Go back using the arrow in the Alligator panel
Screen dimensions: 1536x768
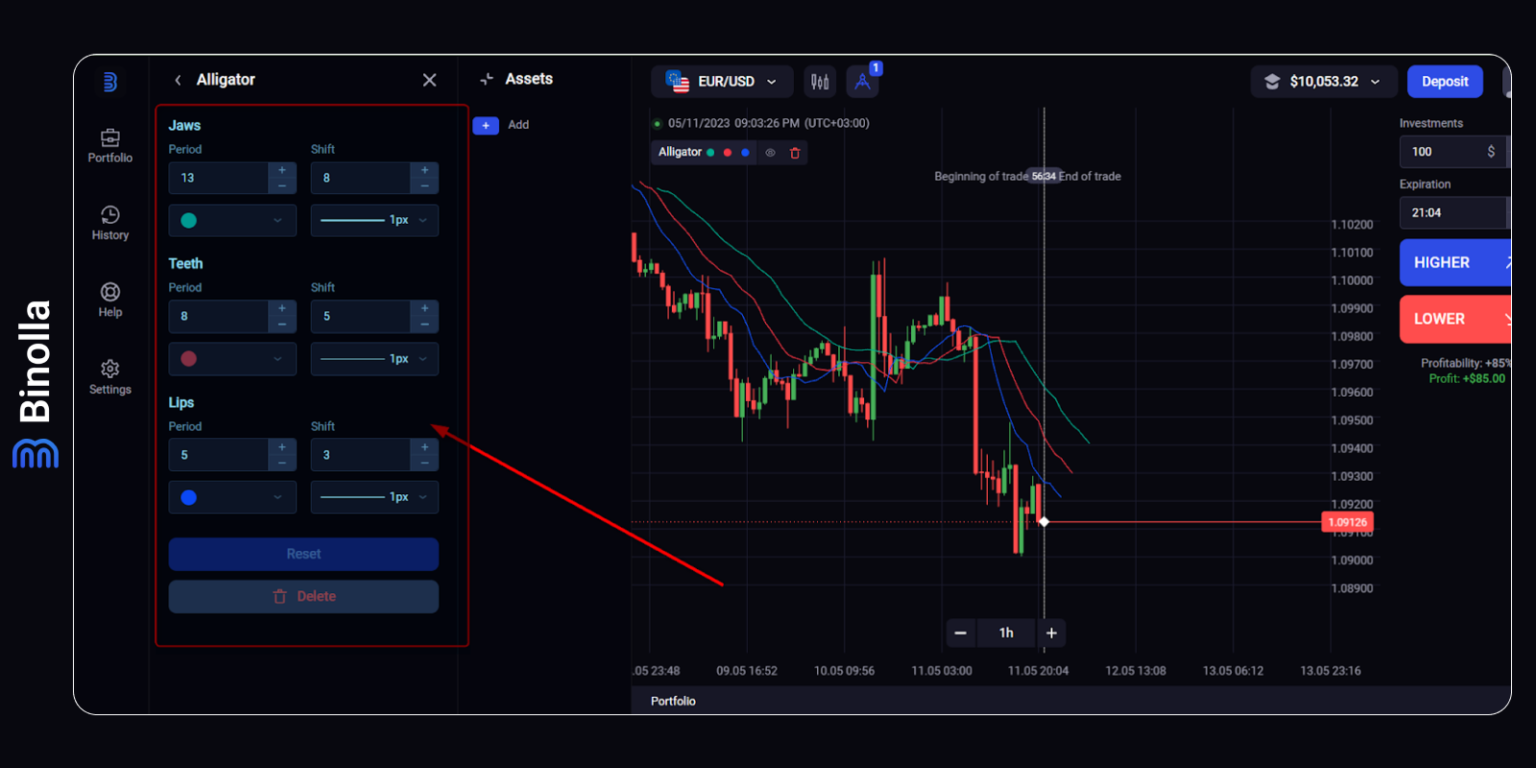click(177, 79)
